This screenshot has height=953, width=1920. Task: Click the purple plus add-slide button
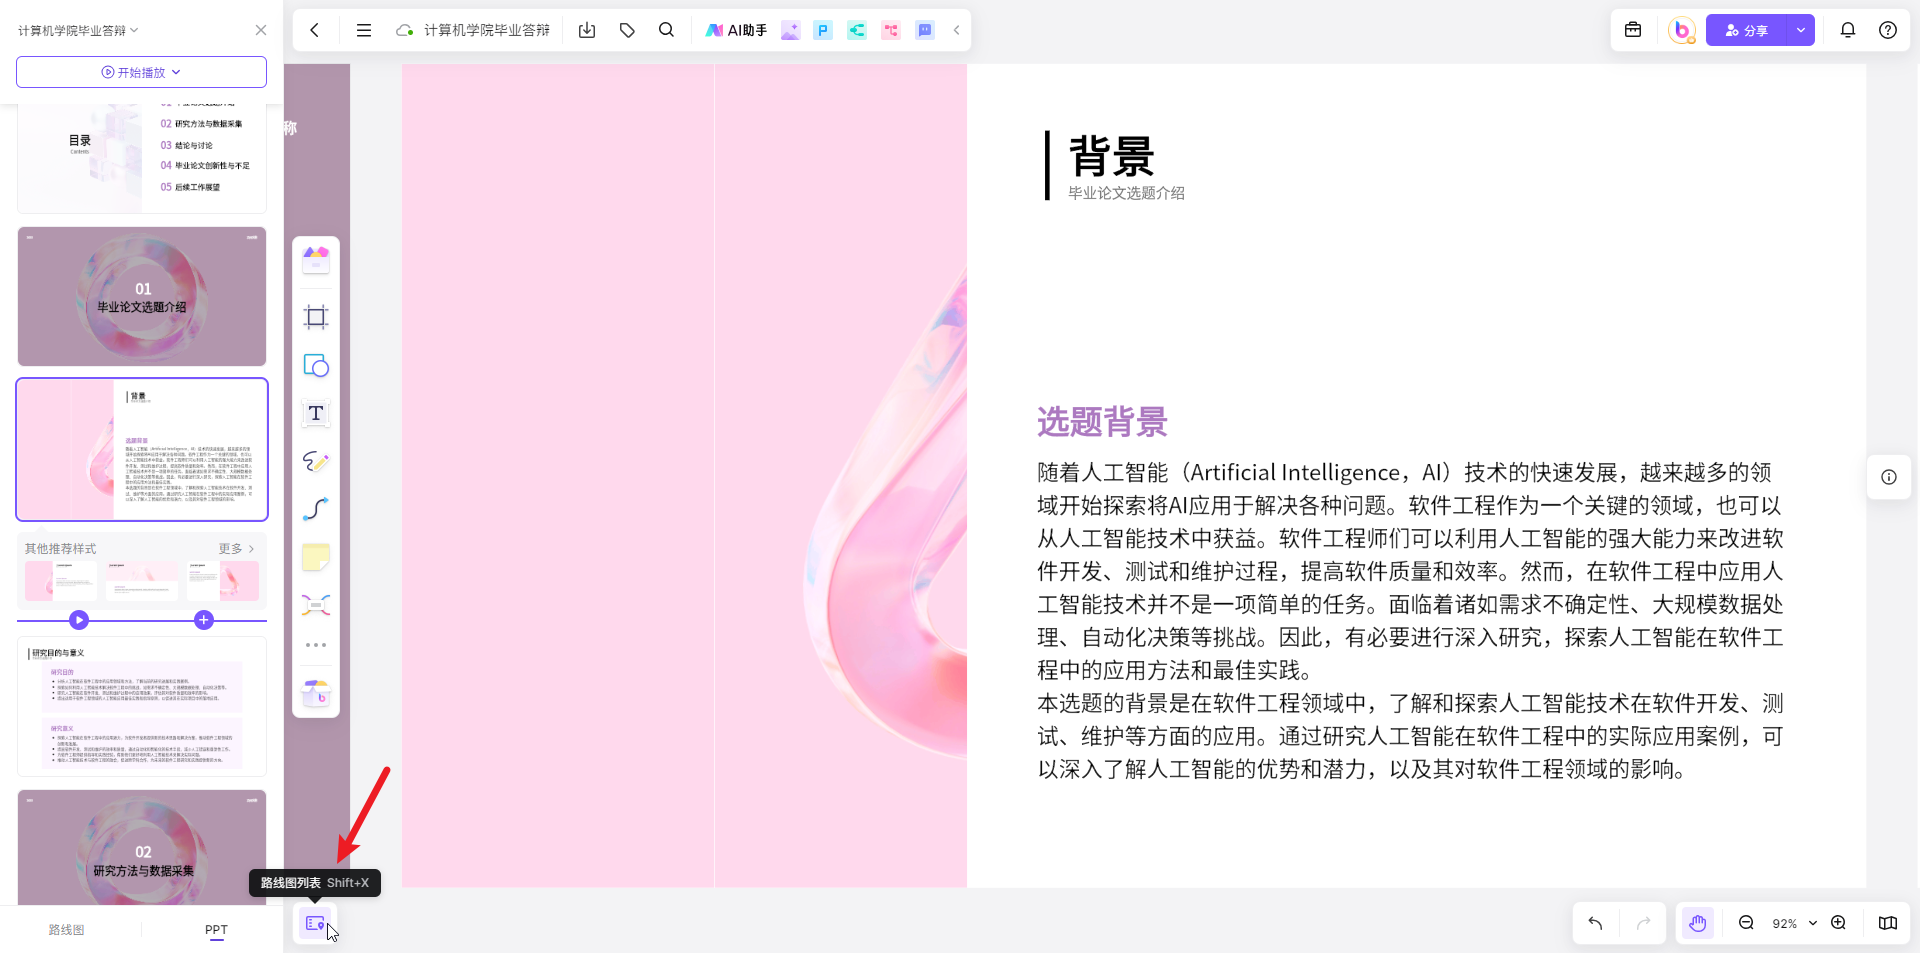pos(204,620)
